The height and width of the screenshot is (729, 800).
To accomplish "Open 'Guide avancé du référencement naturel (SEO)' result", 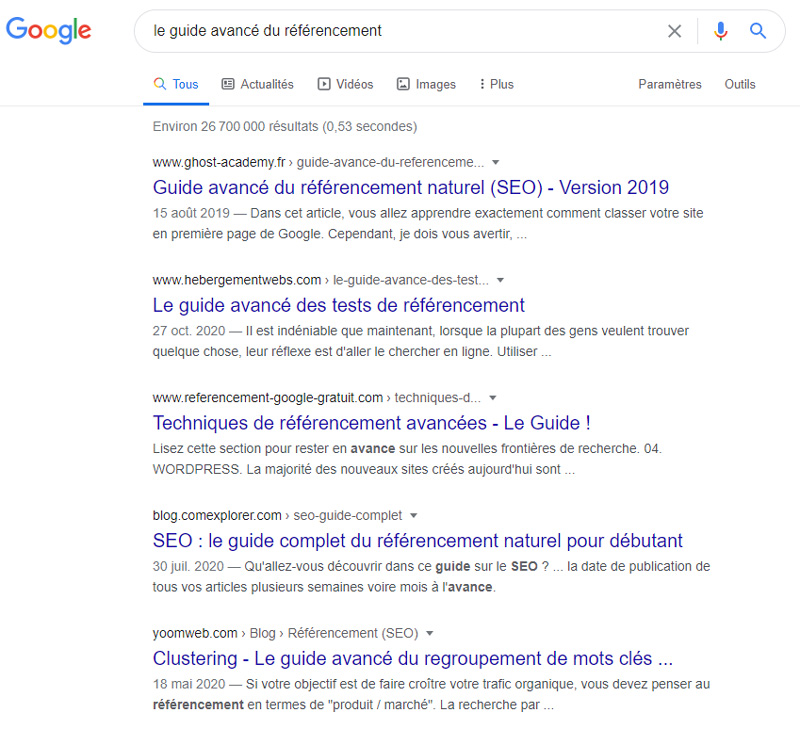I will 411,188.
